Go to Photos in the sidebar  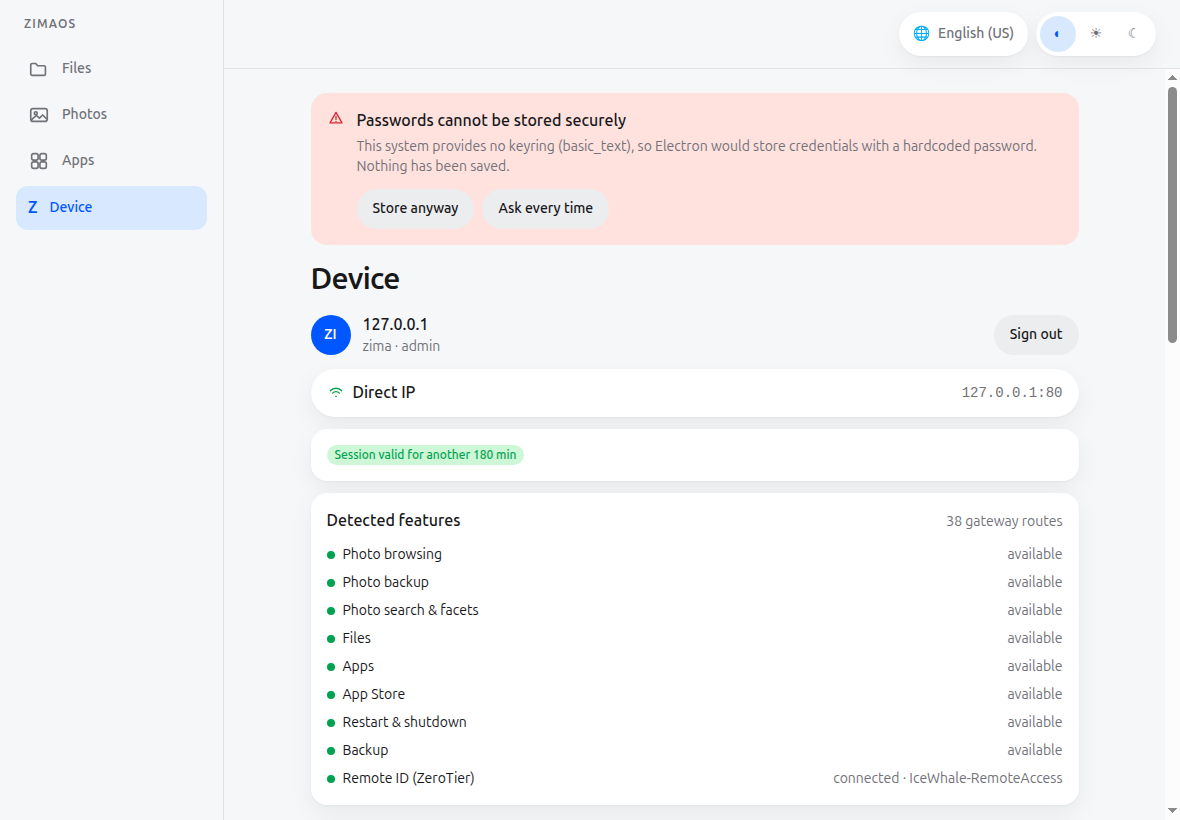(x=111, y=114)
